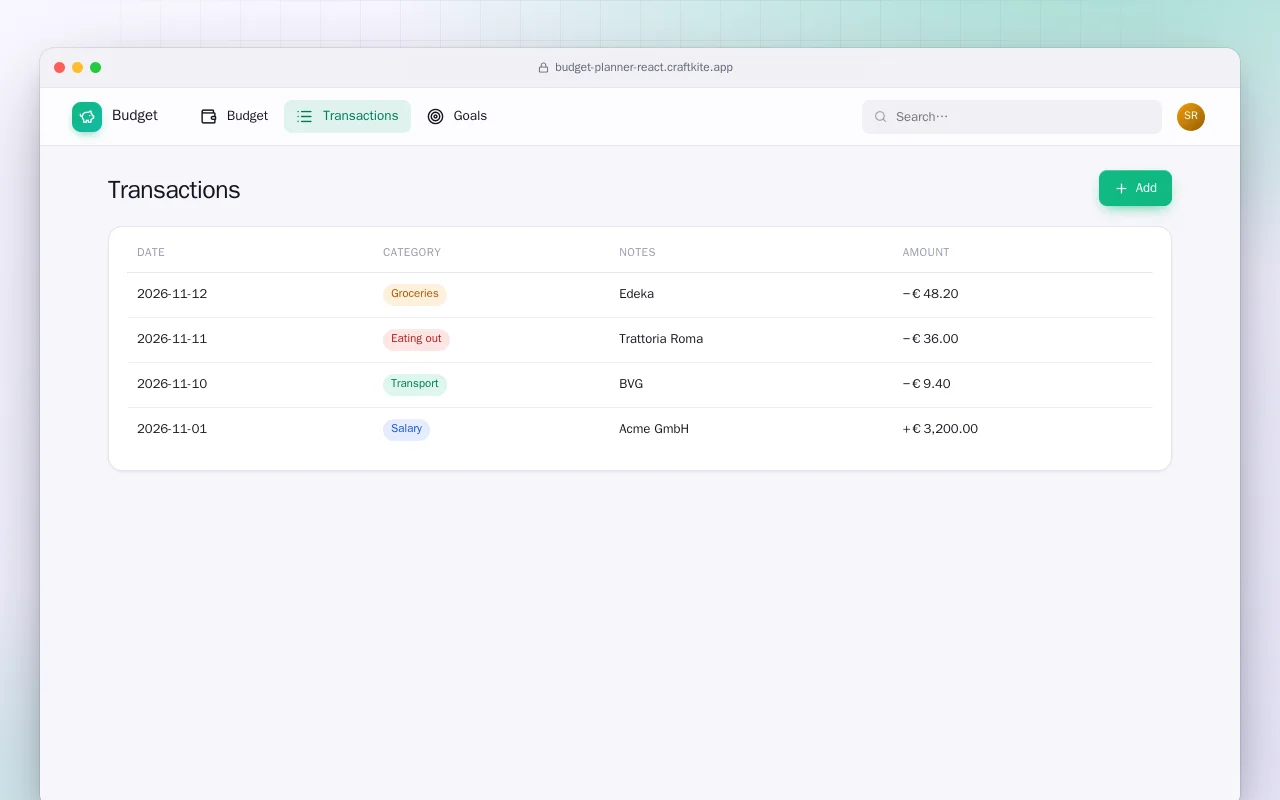This screenshot has height=800, width=1280.
Task: Click the Transactions page heading
Action: 174,190
